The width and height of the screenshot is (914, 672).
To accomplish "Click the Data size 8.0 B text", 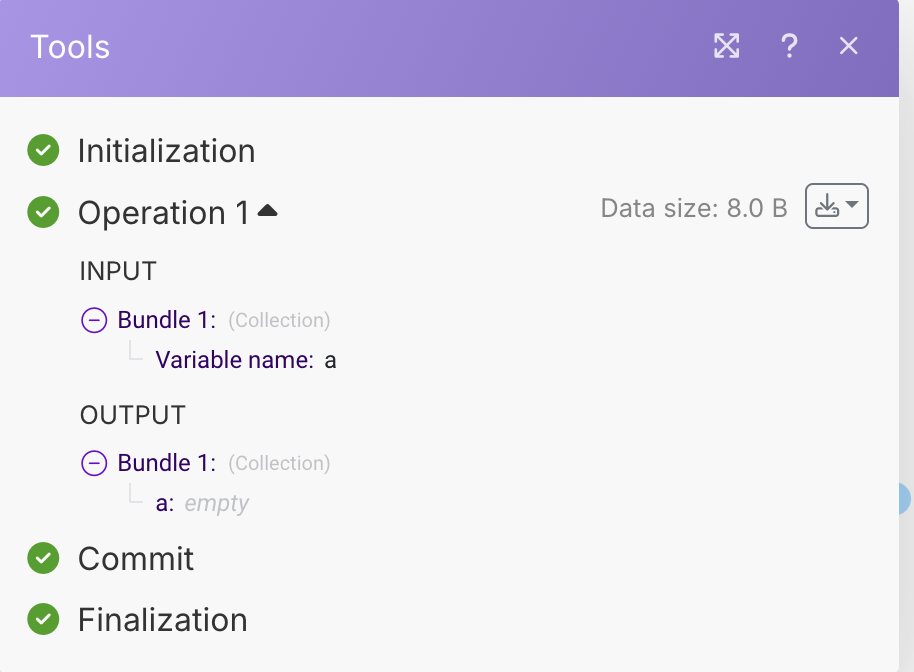I will (694, 208).
